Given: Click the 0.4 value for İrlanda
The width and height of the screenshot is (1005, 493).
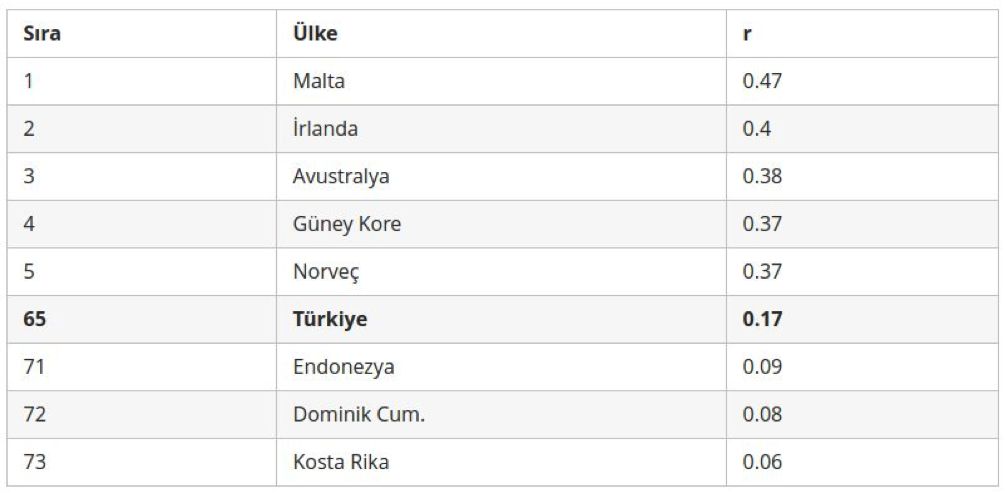Looking at the screenshot, I should click(x=757, y=129).
